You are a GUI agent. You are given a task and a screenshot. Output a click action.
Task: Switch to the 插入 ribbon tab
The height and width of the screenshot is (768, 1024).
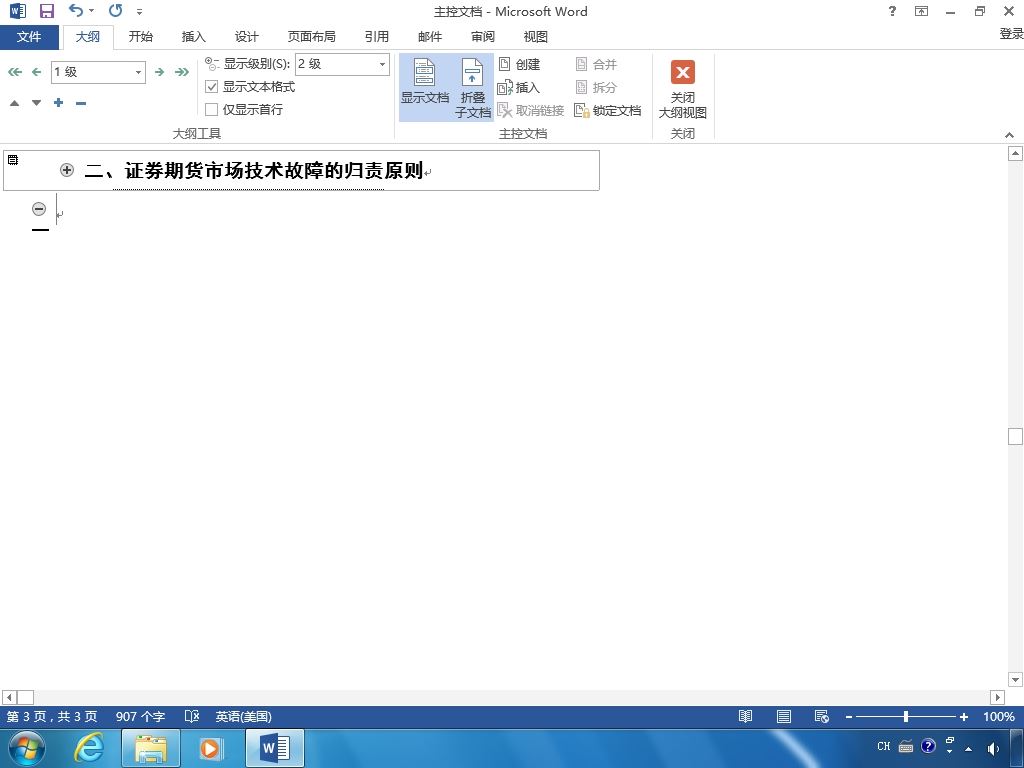(x=193, y=37)
